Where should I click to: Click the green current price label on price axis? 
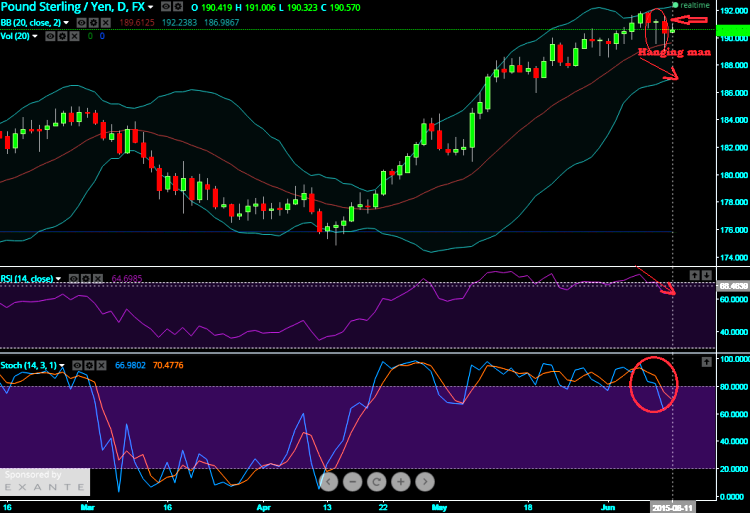pos(733,30)
